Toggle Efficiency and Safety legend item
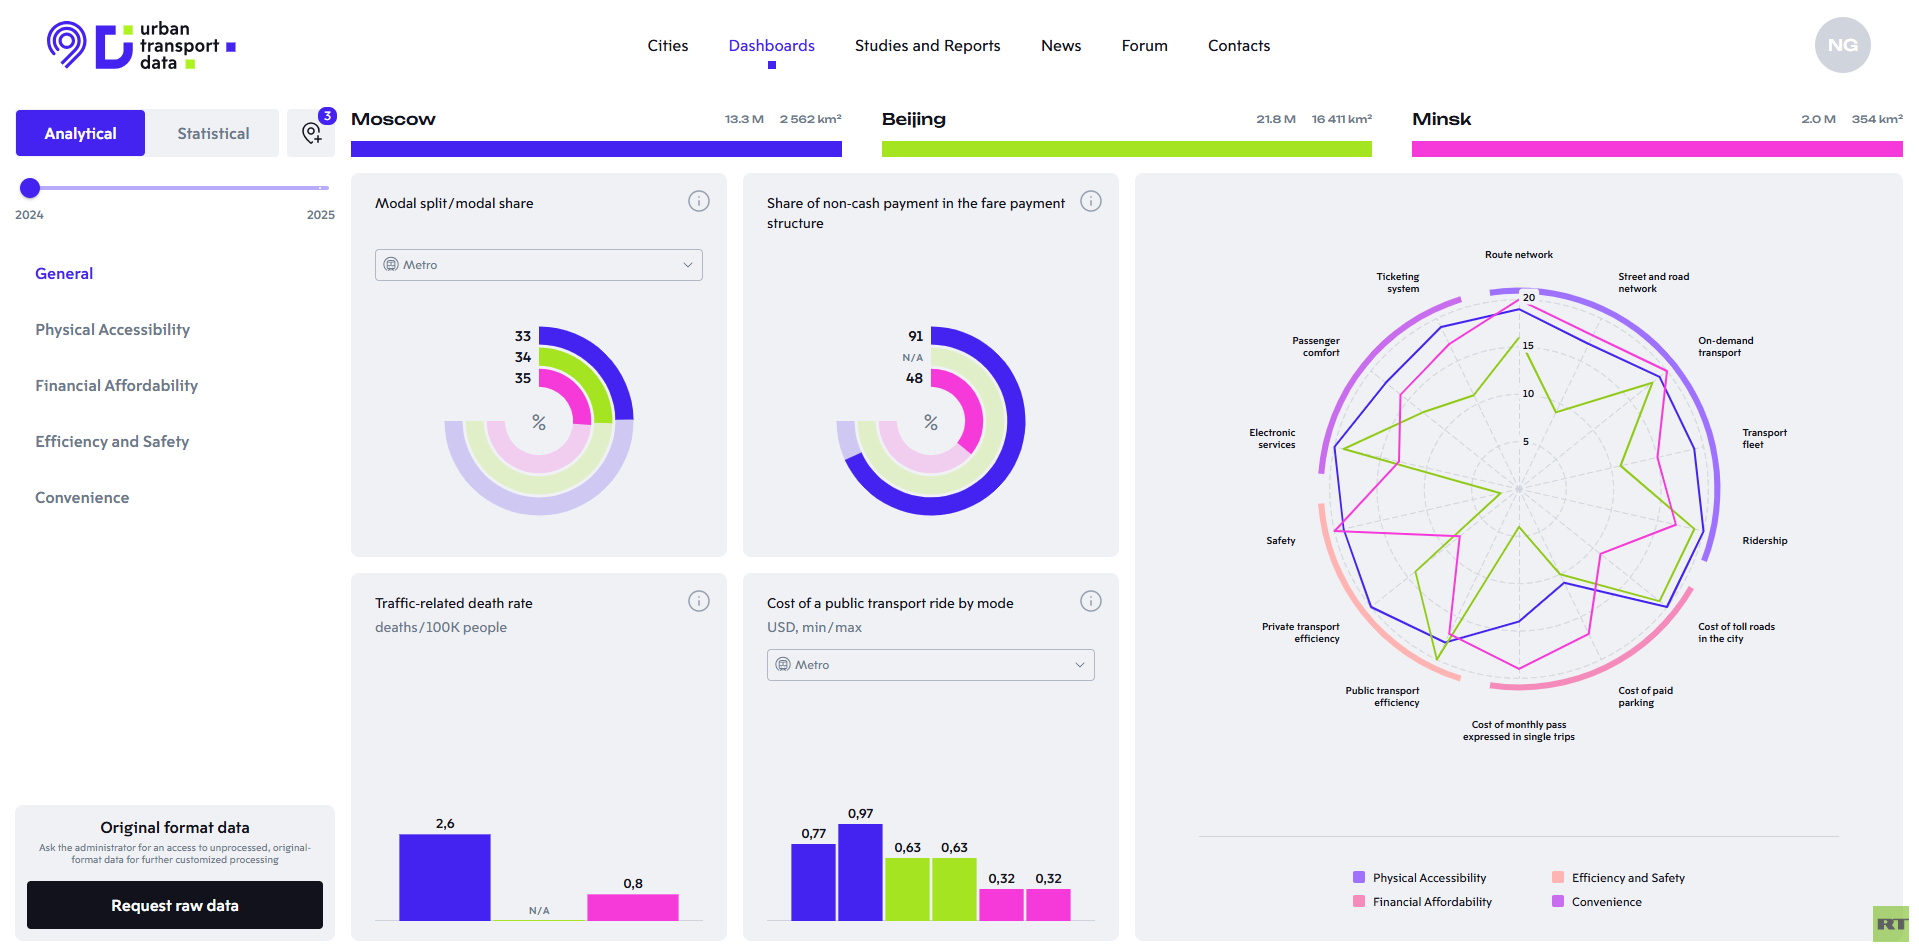The width and height of the screenshot is (1919, 952). [x=1627, y=878]
